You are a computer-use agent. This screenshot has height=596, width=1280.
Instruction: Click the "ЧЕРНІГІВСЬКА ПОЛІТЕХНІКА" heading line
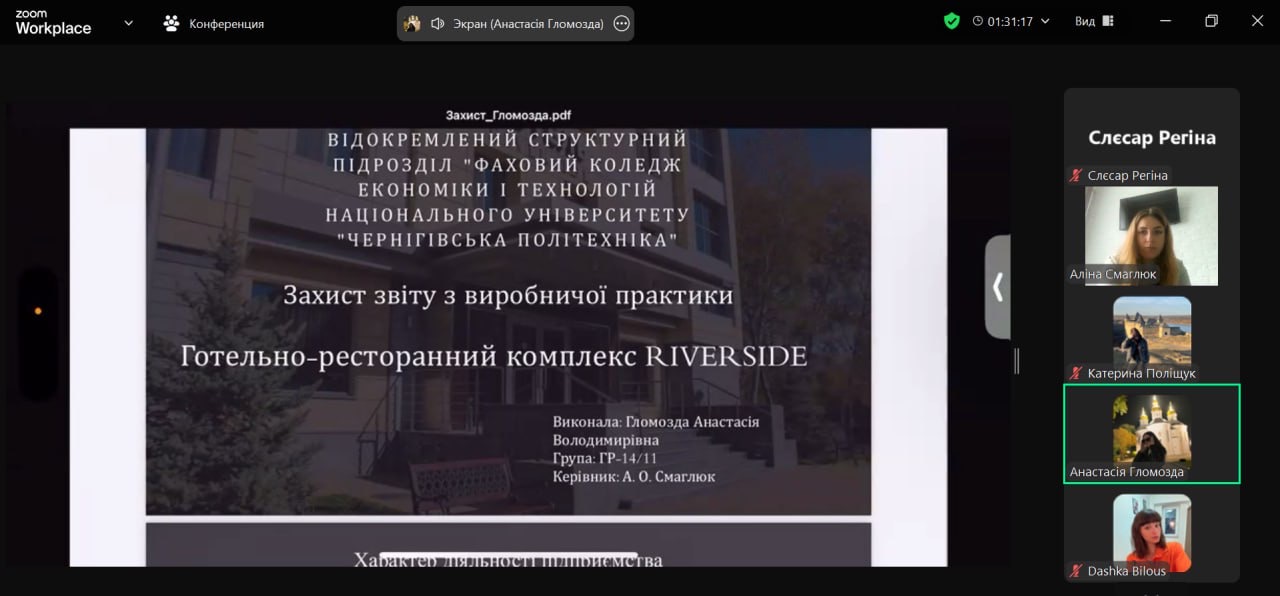tap(507, 240)
